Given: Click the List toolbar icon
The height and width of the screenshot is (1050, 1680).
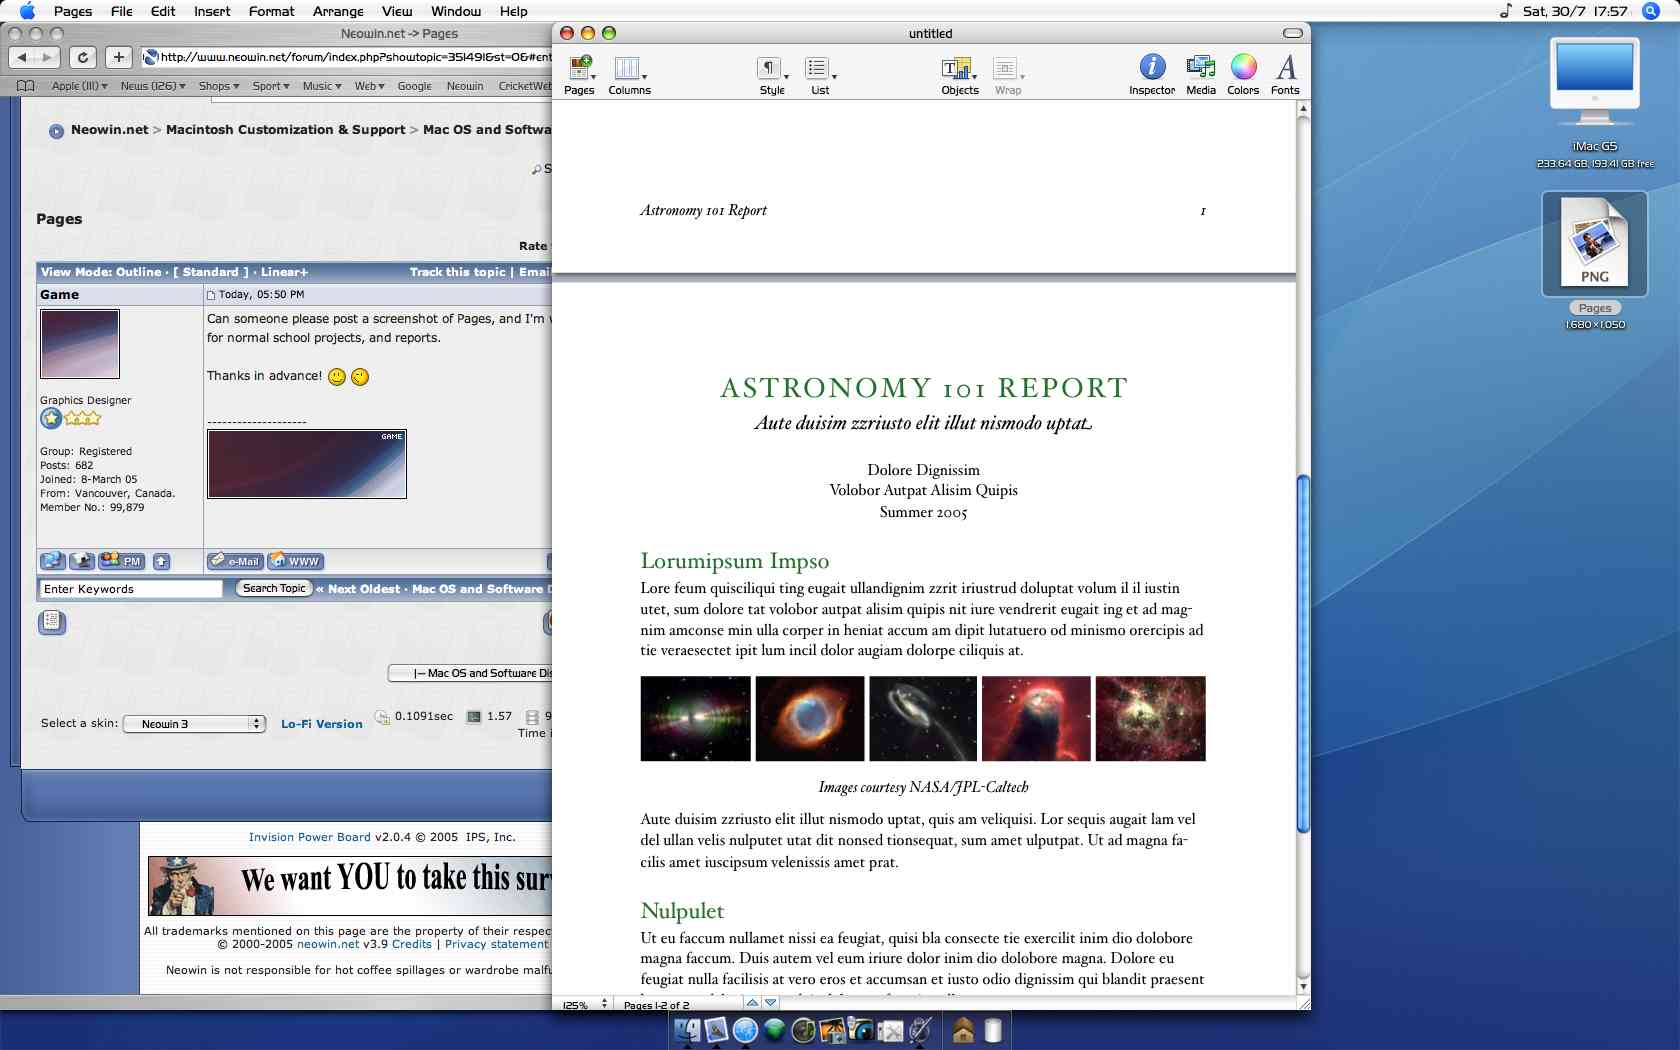Looking at the screenshot, I should point(817,70).
